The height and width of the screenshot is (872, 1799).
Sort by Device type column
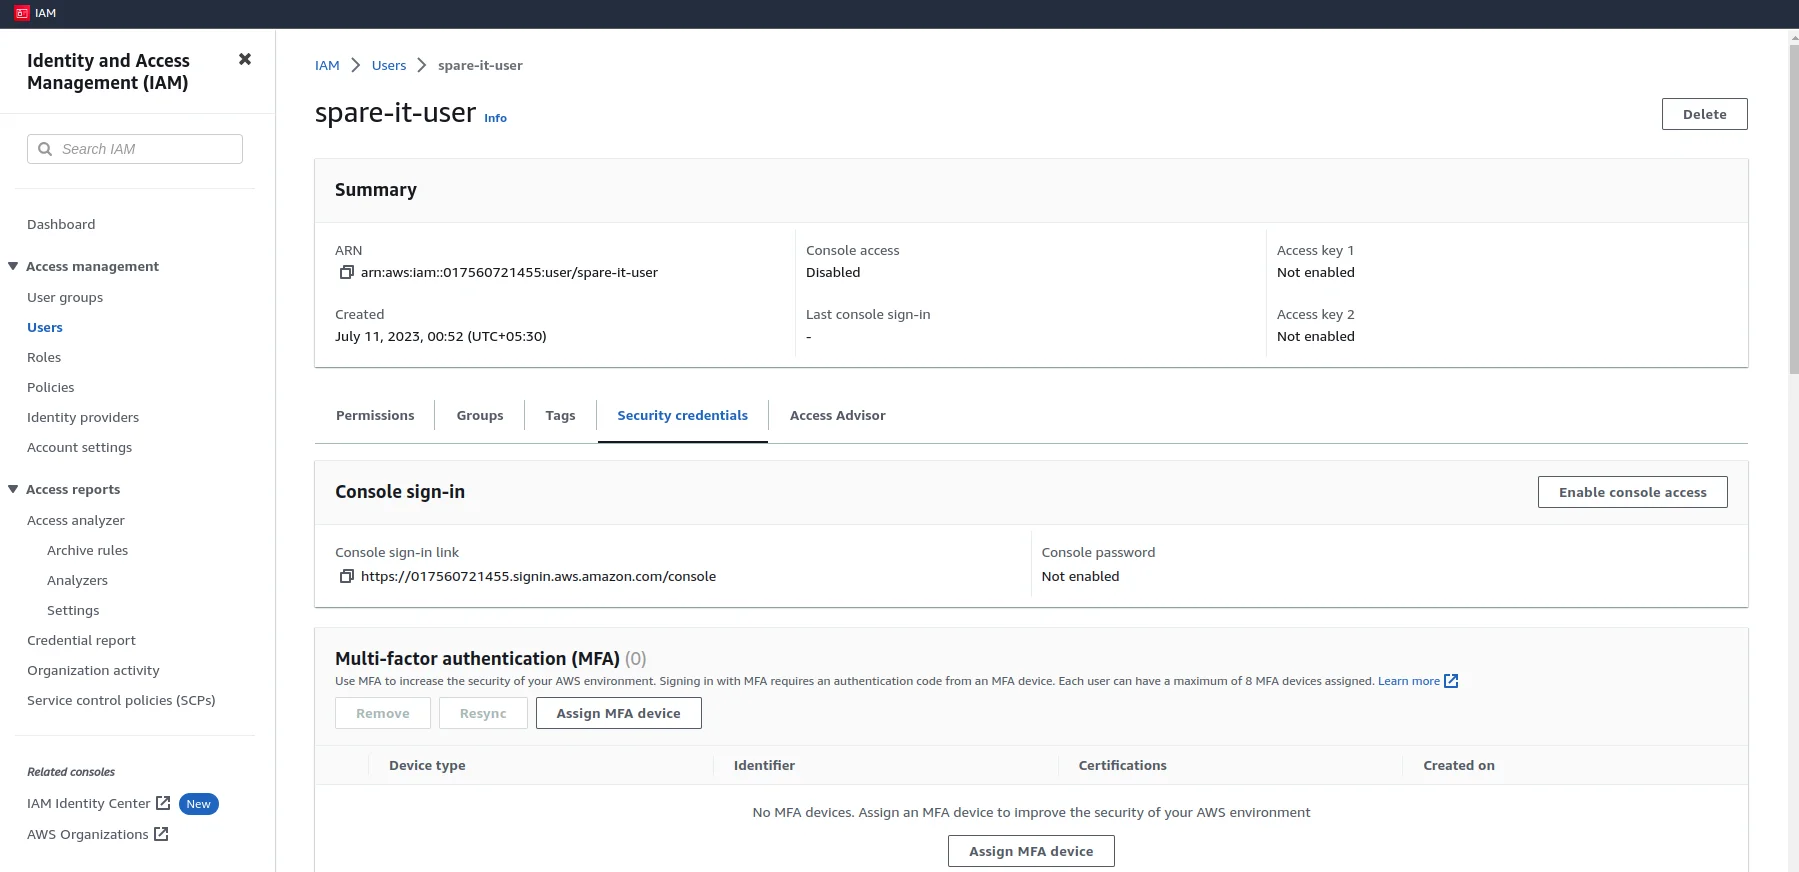tap(427, 765)
